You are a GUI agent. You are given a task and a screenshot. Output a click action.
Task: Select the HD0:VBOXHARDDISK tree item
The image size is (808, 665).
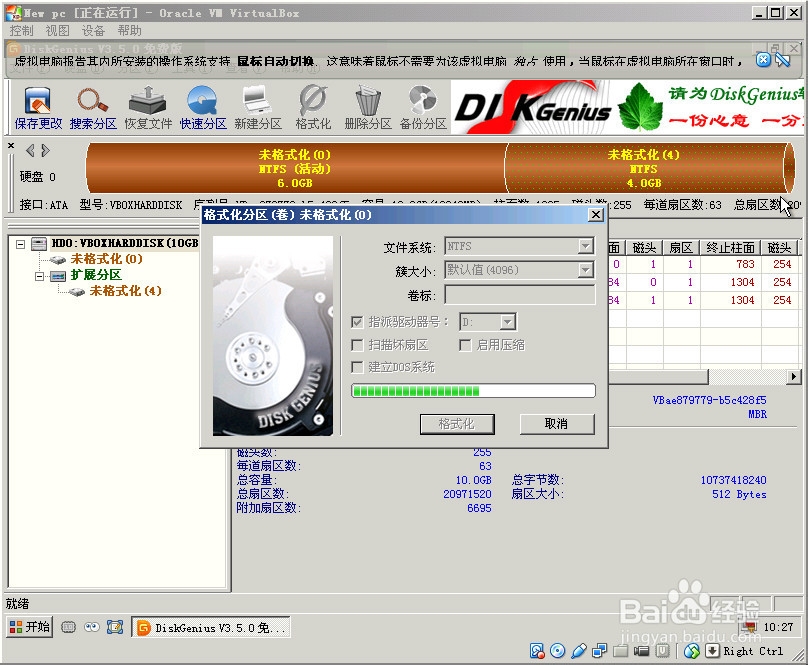124,243
